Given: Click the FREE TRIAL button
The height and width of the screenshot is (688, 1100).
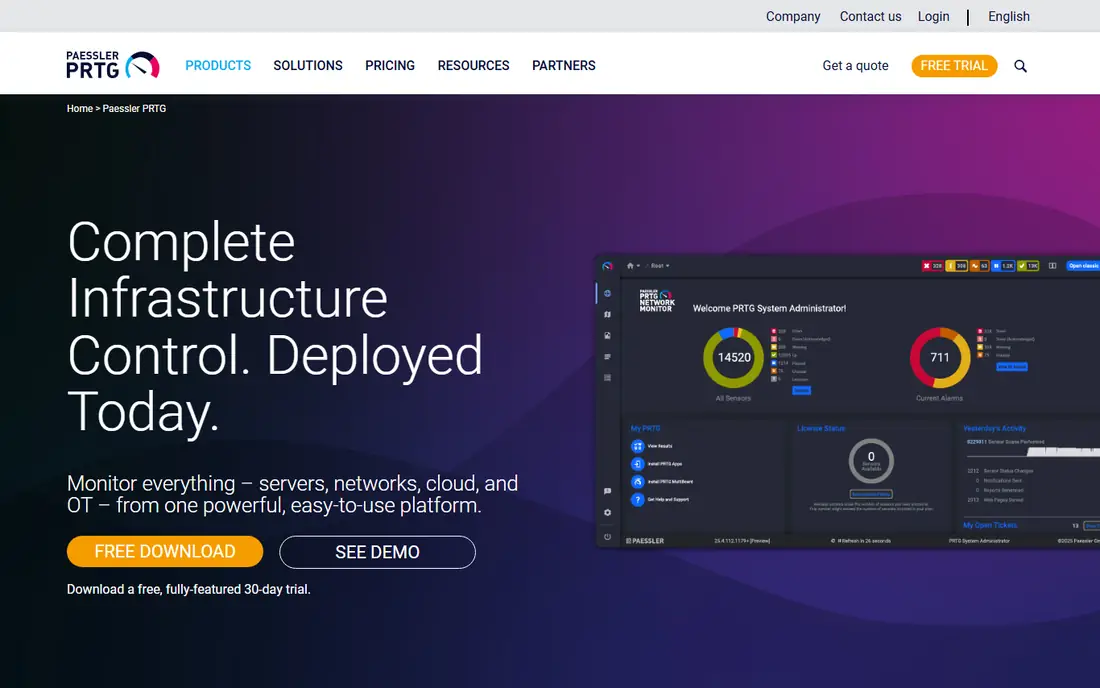Looking at the screenshot, I should (x=954, y=65).
